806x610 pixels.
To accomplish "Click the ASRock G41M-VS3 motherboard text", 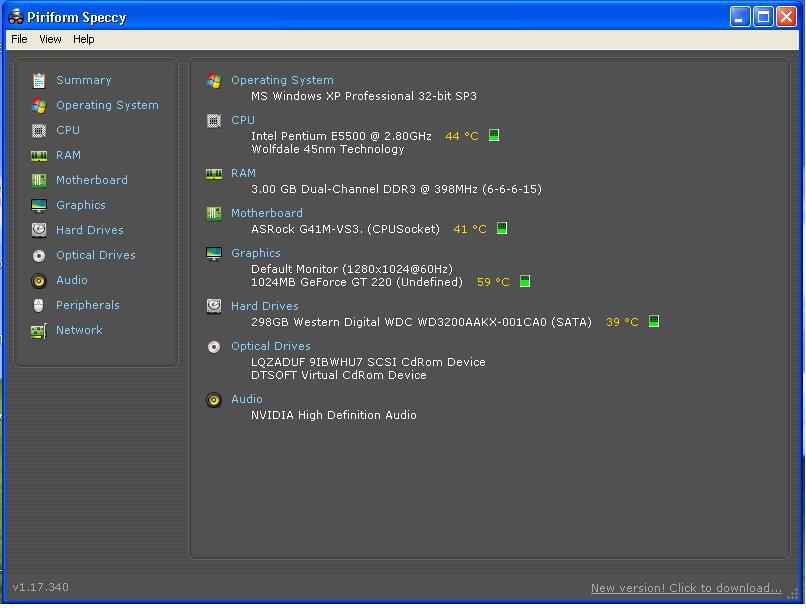I will click(345, 229).
